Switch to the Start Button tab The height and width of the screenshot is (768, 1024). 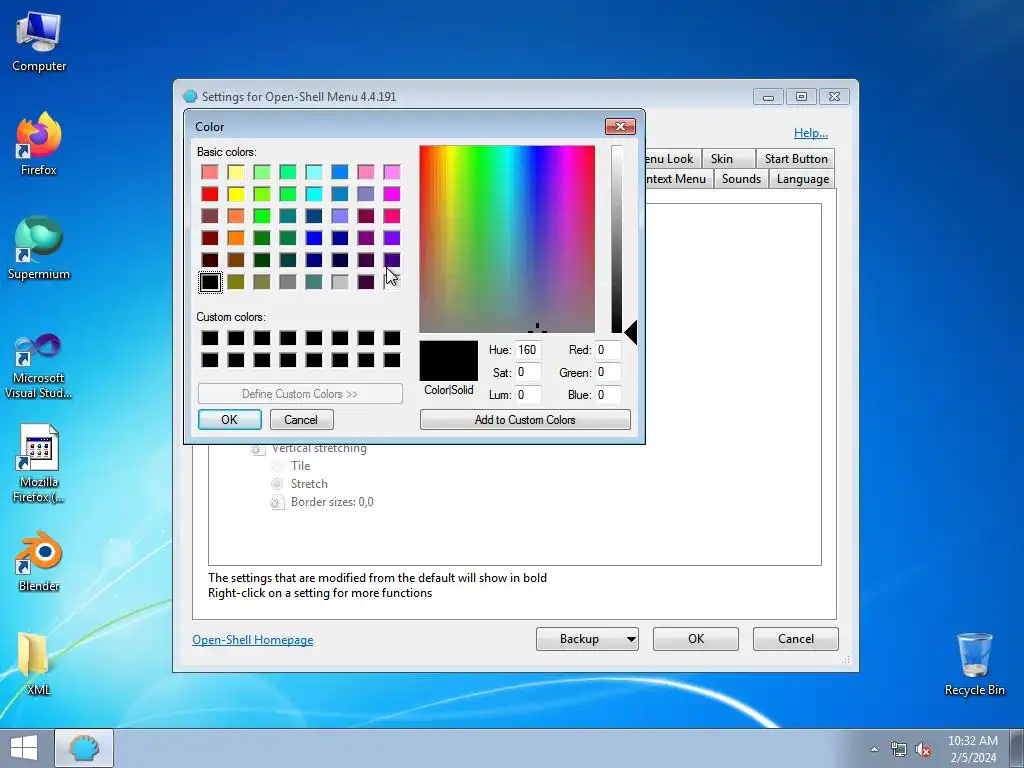[x=796, y=159]
